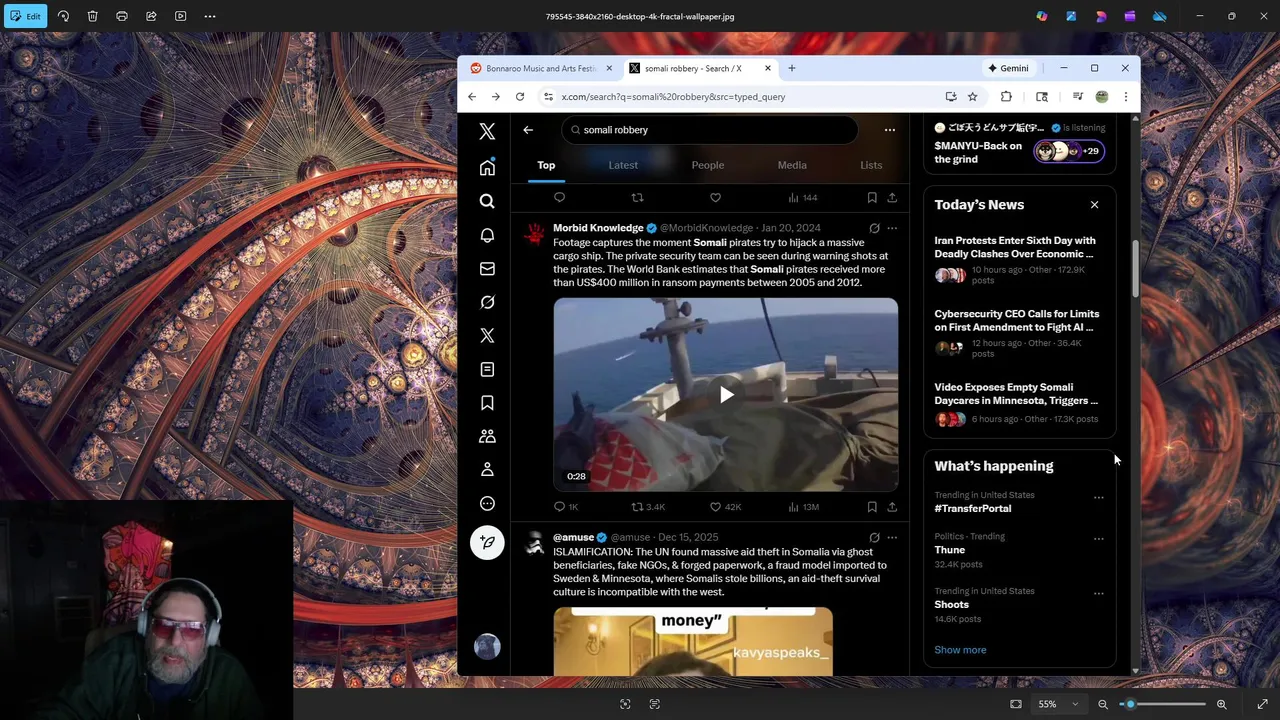The width and height of the screenshot is (1280, 720).
Task: Open options for the Shoots trend
Action: (x=1098, y=594)
